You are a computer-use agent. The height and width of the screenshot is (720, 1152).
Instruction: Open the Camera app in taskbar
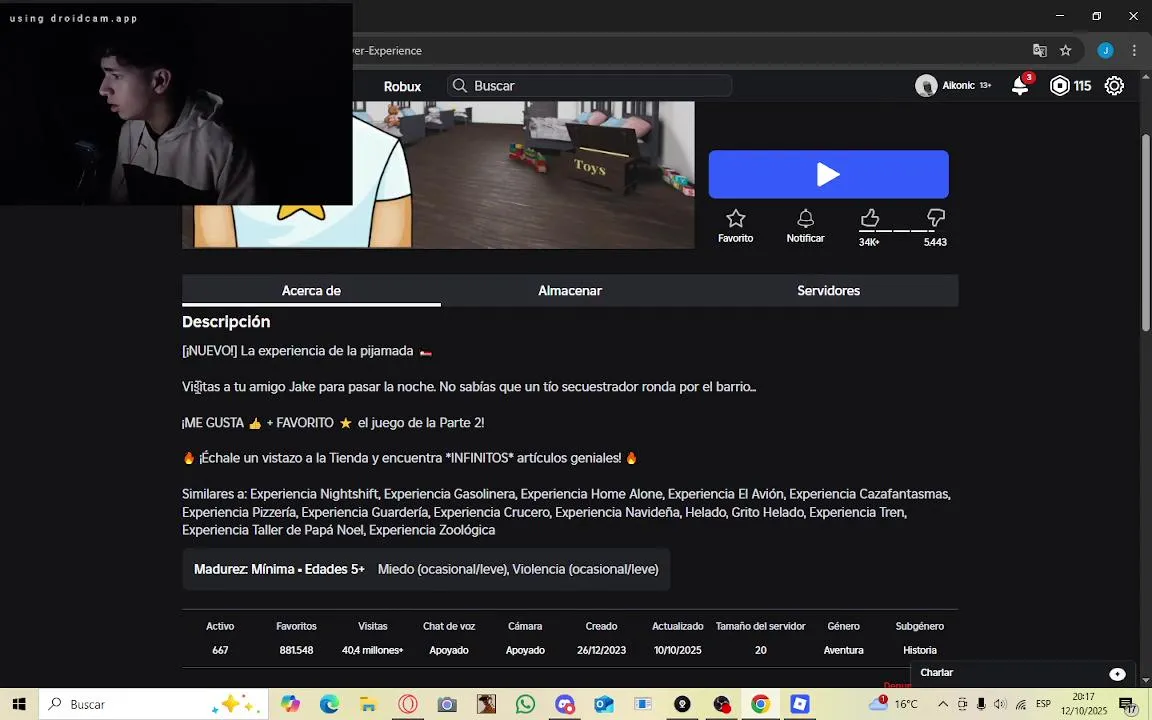click(x=447, y=705)
